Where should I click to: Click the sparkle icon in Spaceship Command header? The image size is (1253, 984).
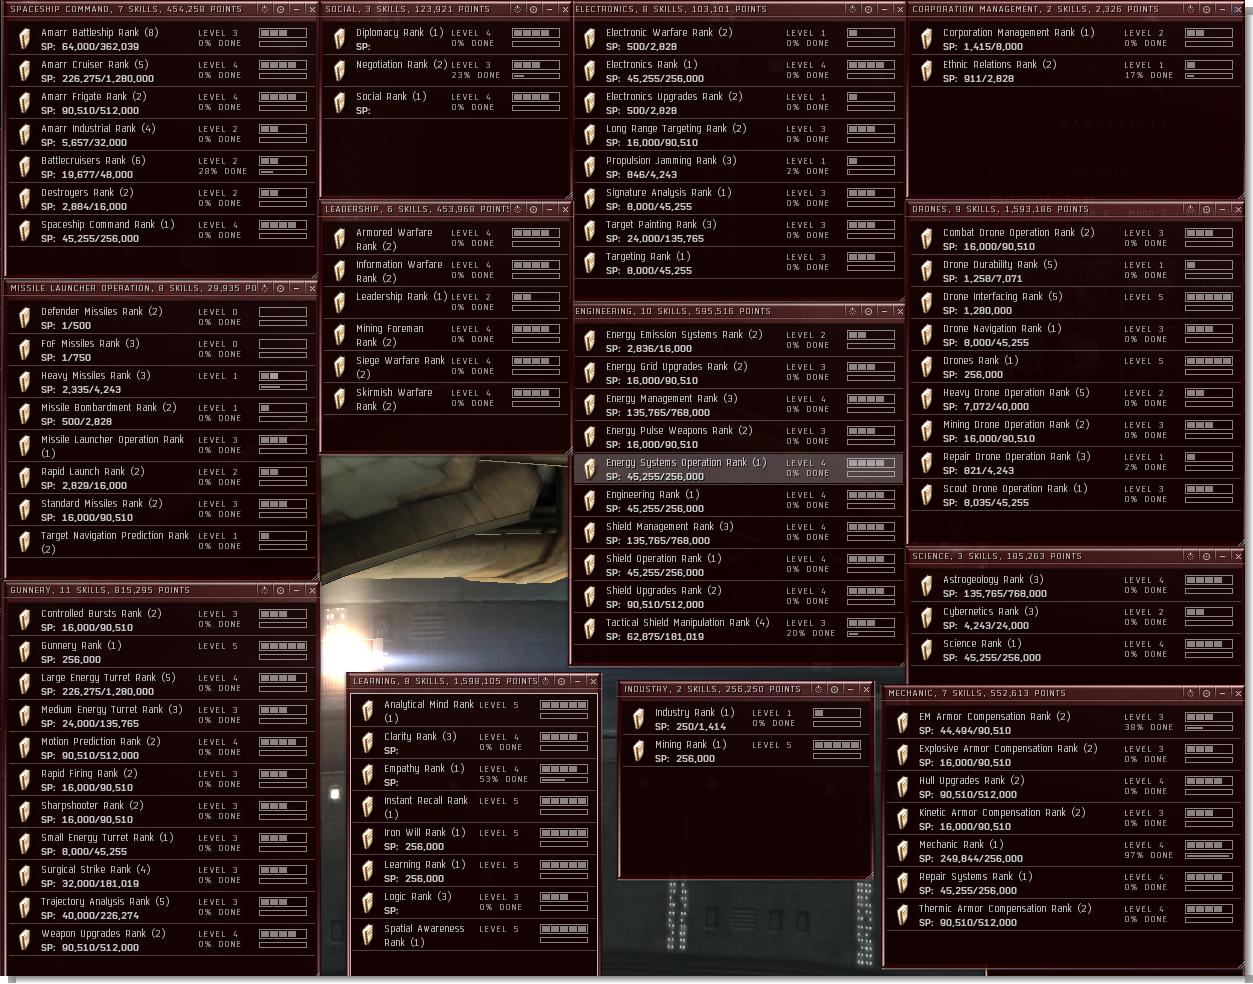pyautogui.click(x=265, y=9)
